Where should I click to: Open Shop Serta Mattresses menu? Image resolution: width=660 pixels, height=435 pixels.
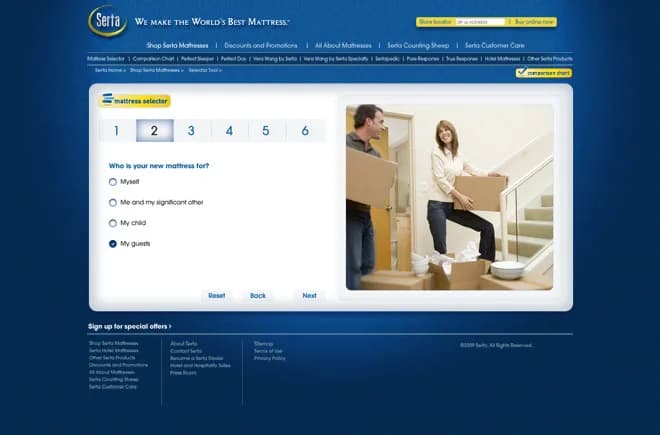(x=177, y=45)
